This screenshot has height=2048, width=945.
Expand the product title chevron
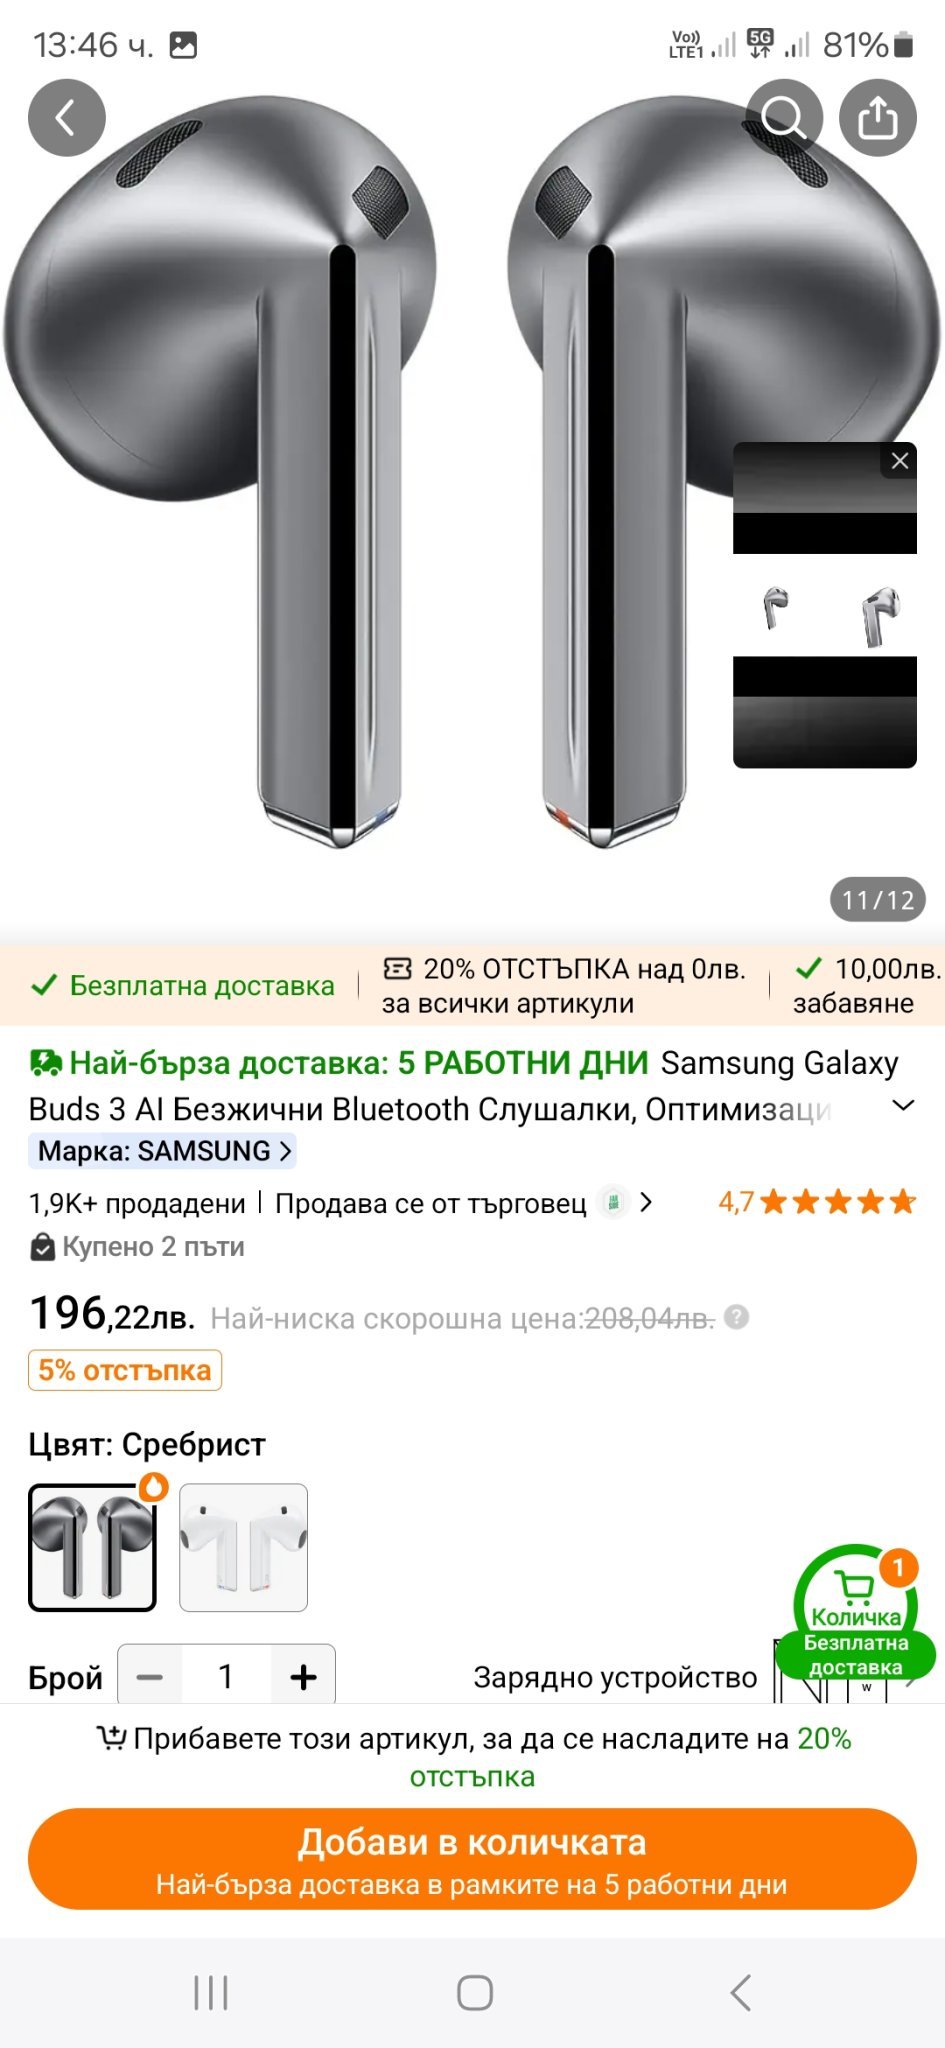pos(903,1105)
